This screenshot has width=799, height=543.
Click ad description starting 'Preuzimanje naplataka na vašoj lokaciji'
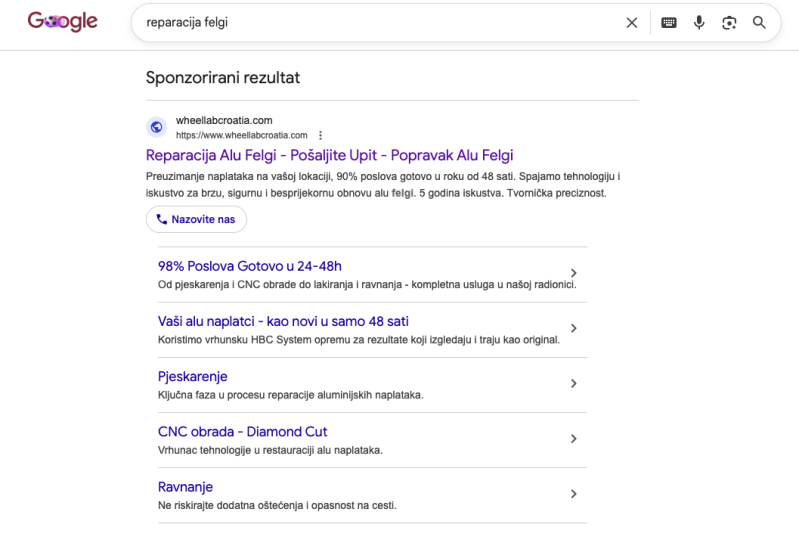point(383,185)
